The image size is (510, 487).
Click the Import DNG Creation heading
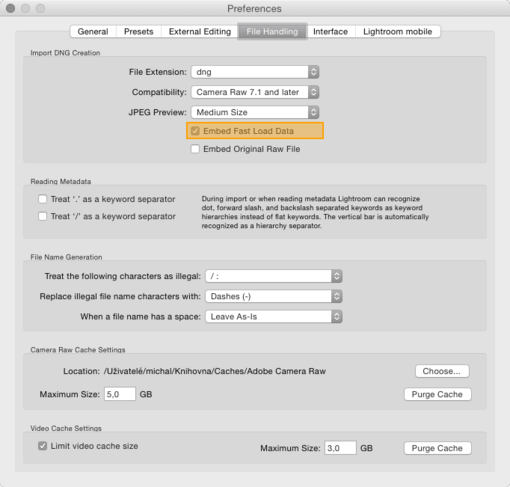[x=65, y=53]
